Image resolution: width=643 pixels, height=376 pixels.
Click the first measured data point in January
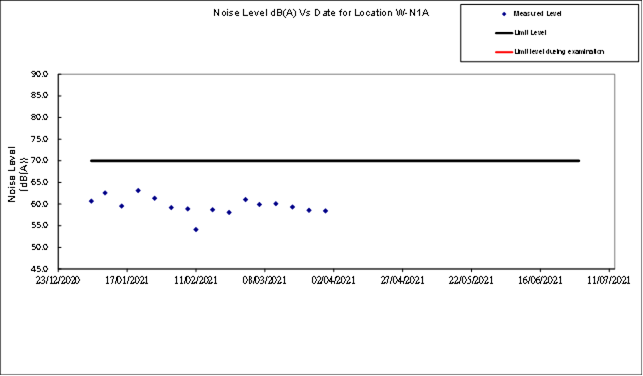pyautogui.click(x=91, y=201)
